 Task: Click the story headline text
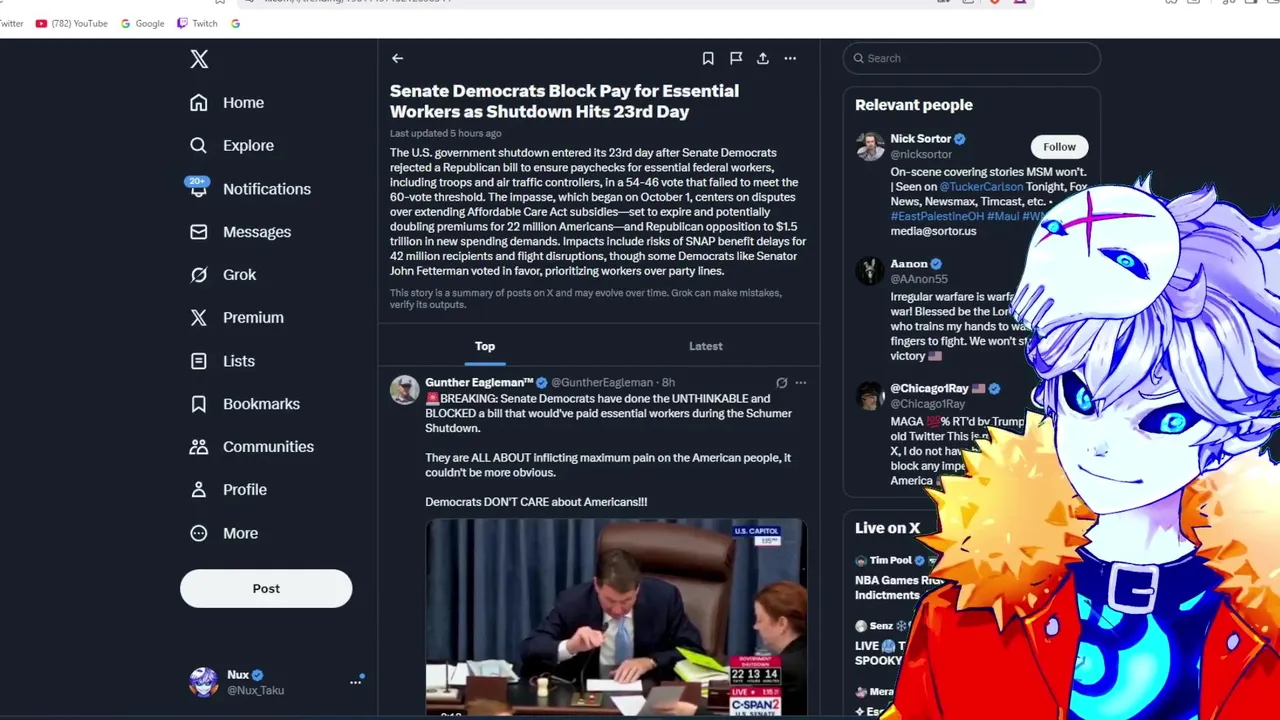(x=564, y=101)
